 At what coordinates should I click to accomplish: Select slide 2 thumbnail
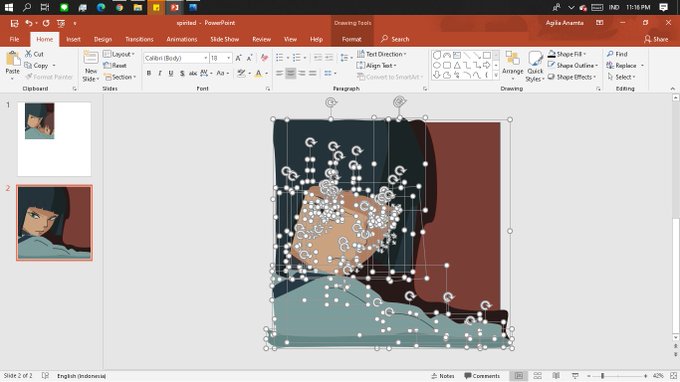click(x=54, y=223)
